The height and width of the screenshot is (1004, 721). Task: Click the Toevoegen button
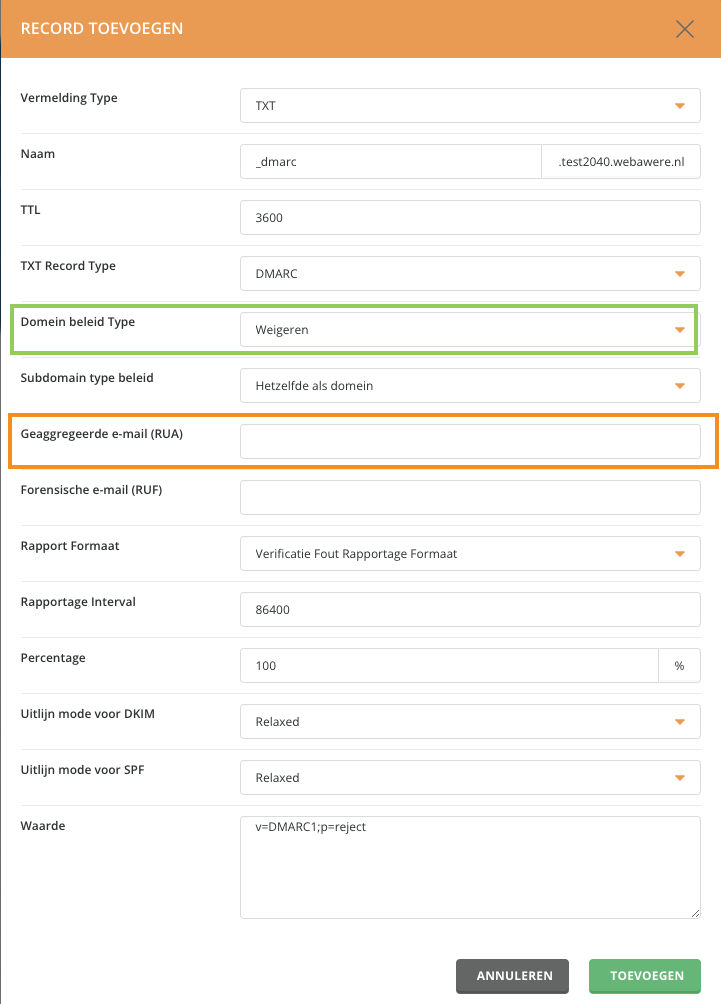(x=645, y=976)
